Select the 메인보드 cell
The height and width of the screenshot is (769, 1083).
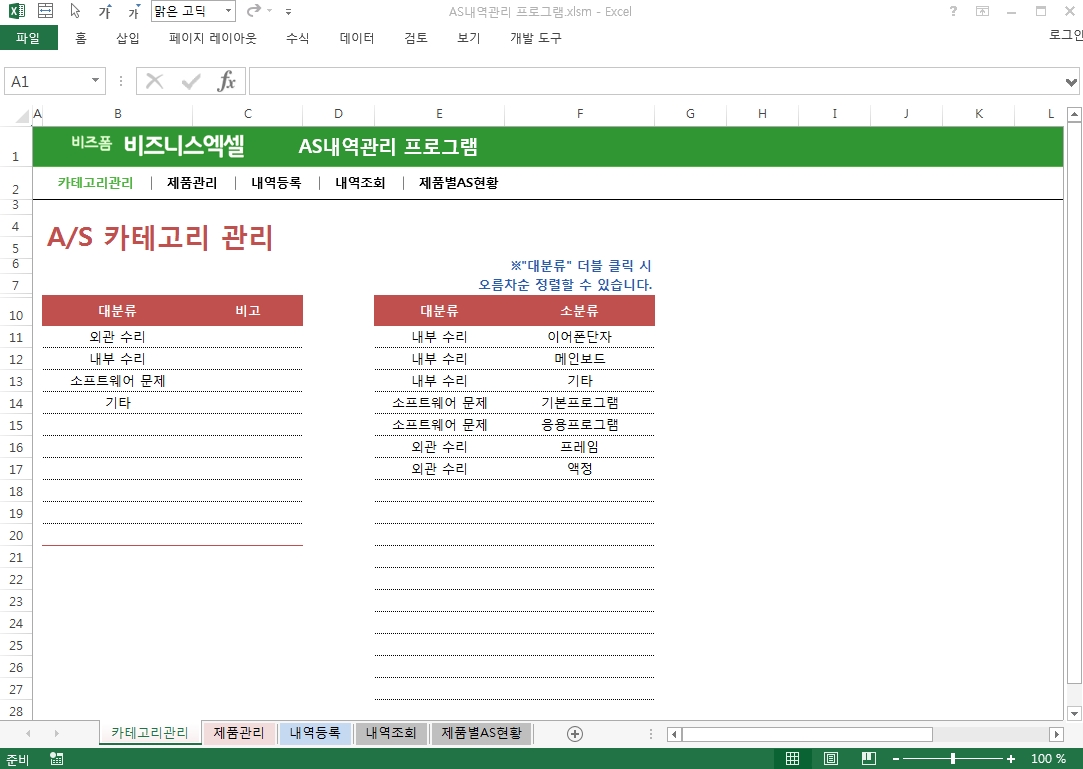pyautogui.click(x=579, y=359)
